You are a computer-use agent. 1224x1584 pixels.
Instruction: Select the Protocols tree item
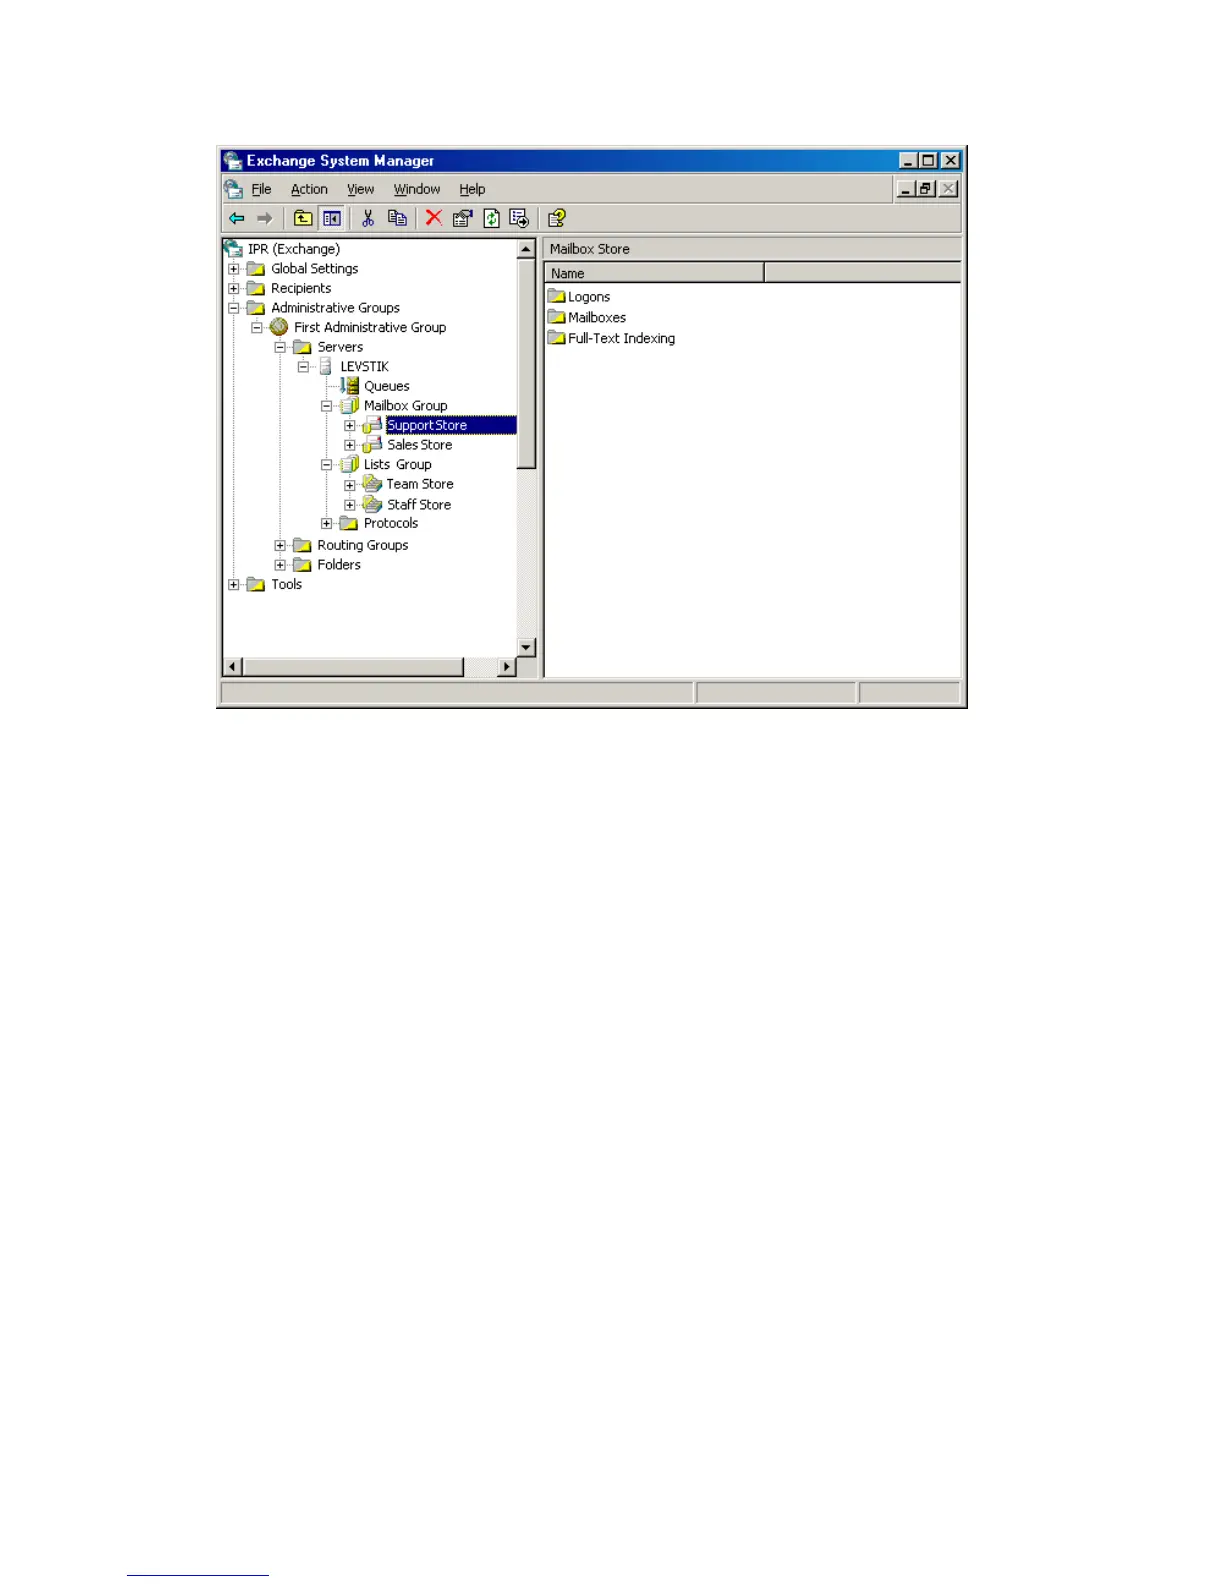click(x=391, y=523)
